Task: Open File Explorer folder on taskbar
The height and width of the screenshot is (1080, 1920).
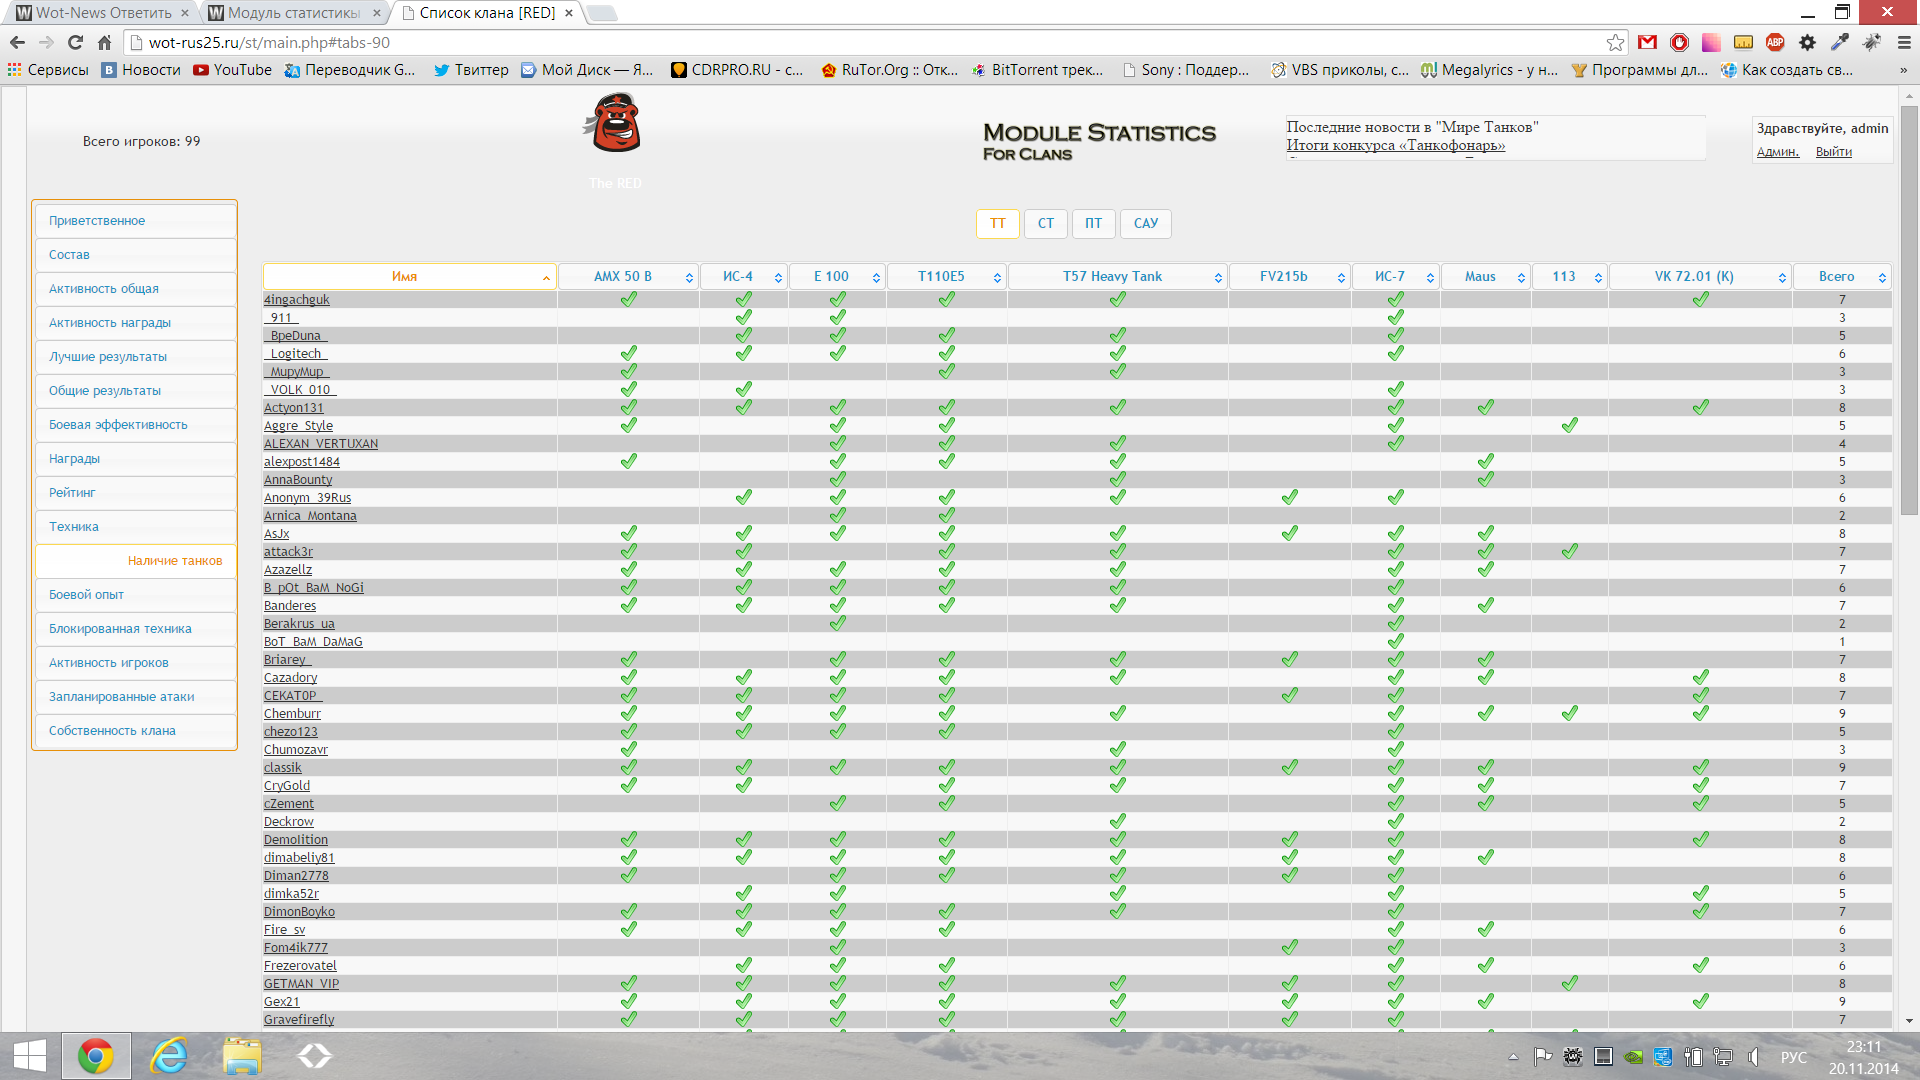Action: pos(242,1056)
